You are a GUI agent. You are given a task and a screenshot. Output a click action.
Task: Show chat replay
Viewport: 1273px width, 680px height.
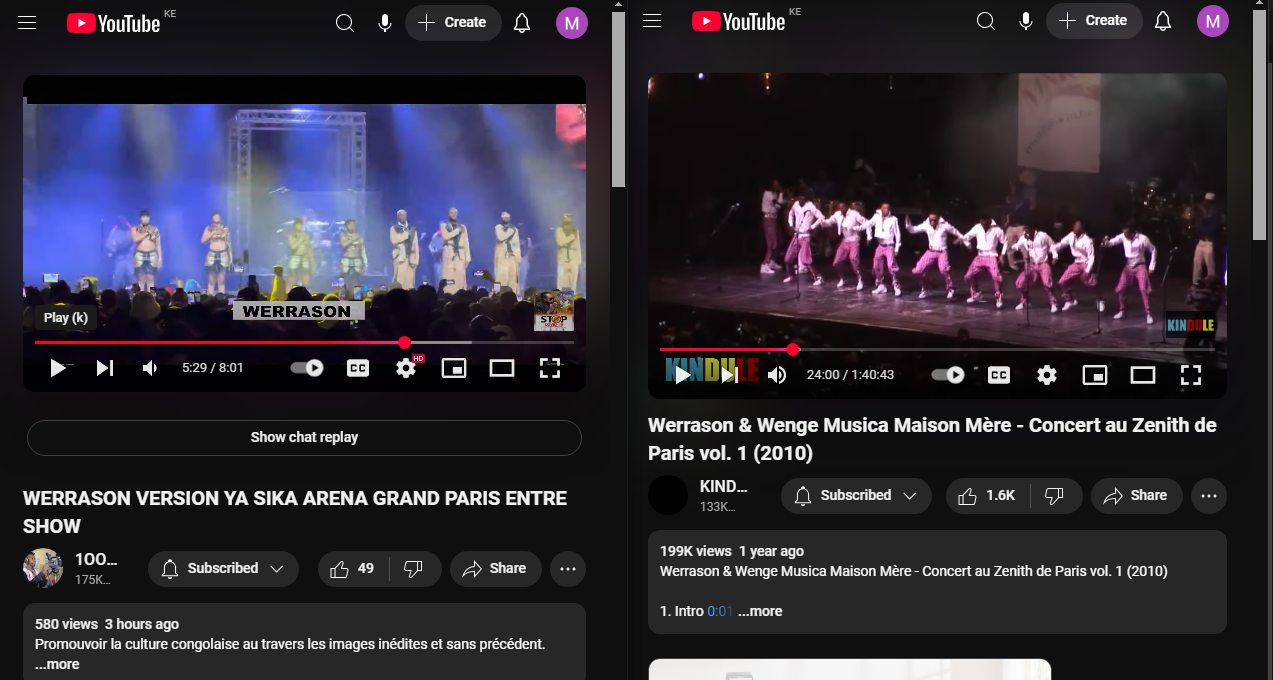(x=304, y=437)
